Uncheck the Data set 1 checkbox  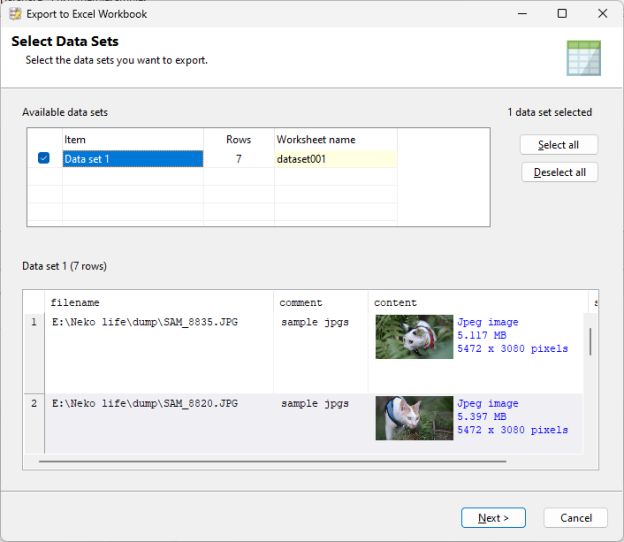tap(44, 158)
